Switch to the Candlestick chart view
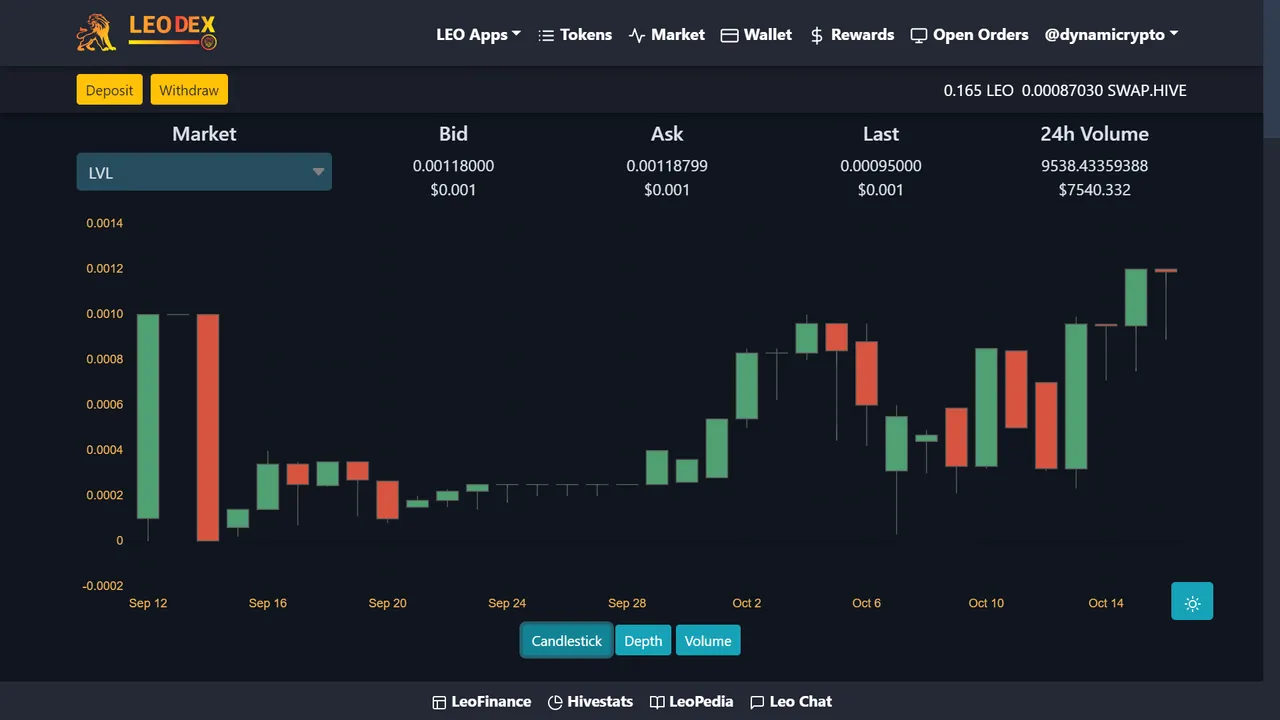The width and height of the screenshot is (1280, 720). point(567,641)
